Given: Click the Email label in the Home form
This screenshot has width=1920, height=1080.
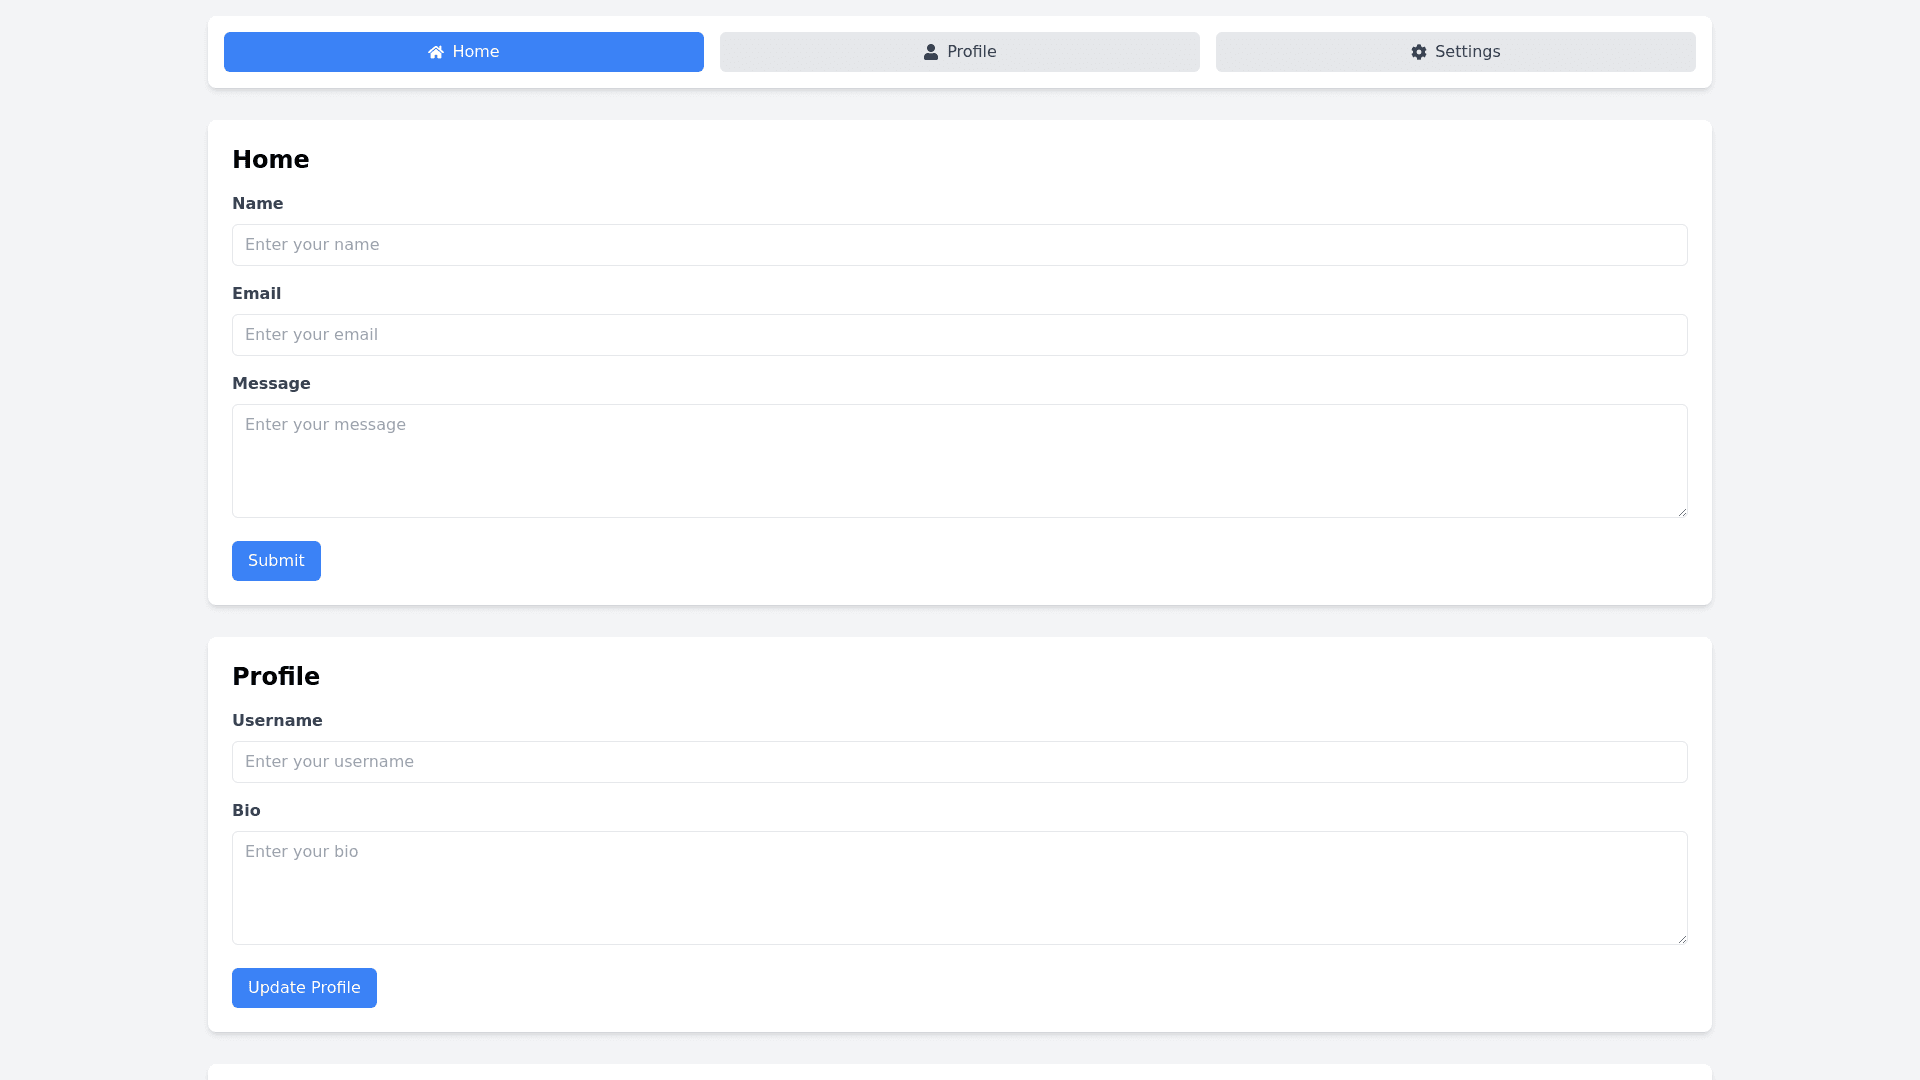Looking at the screenshot, I should 256,293.
